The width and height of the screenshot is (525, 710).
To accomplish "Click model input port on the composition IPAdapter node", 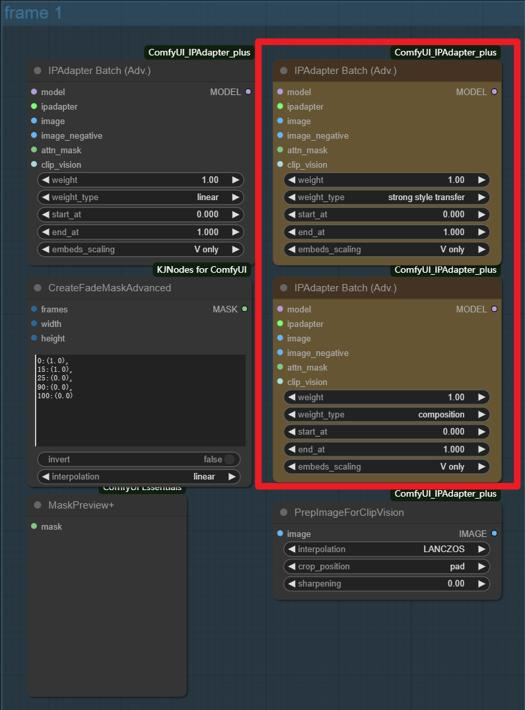I will click(280, 309).
